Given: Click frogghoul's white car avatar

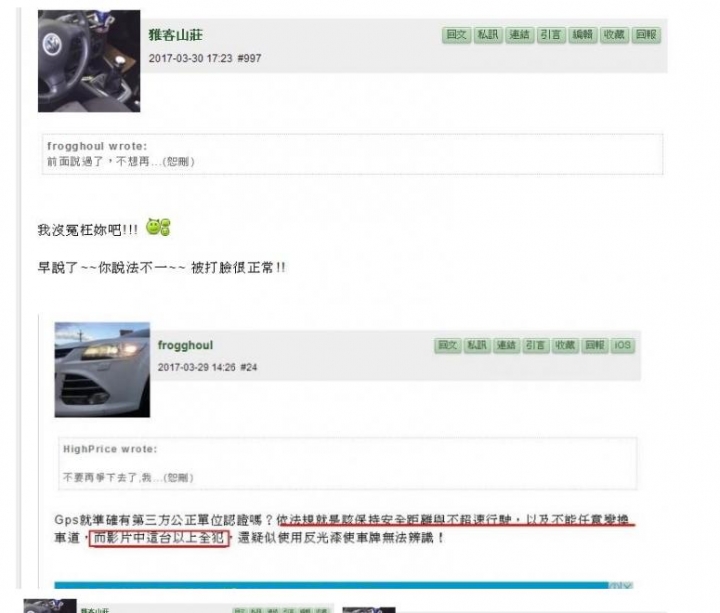Looking at the screenshot, I should point(102,370).
